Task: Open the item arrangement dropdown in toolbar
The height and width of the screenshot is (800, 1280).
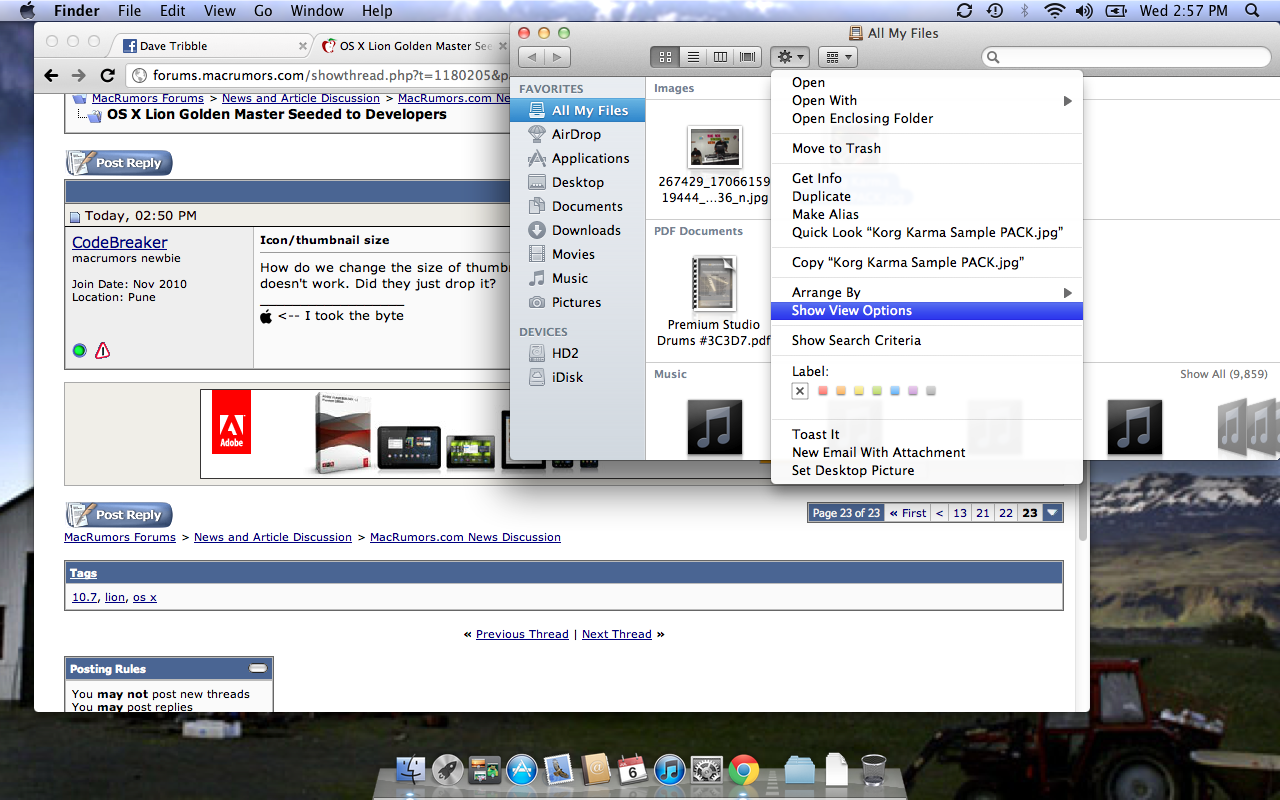Action: click(837, 57)
